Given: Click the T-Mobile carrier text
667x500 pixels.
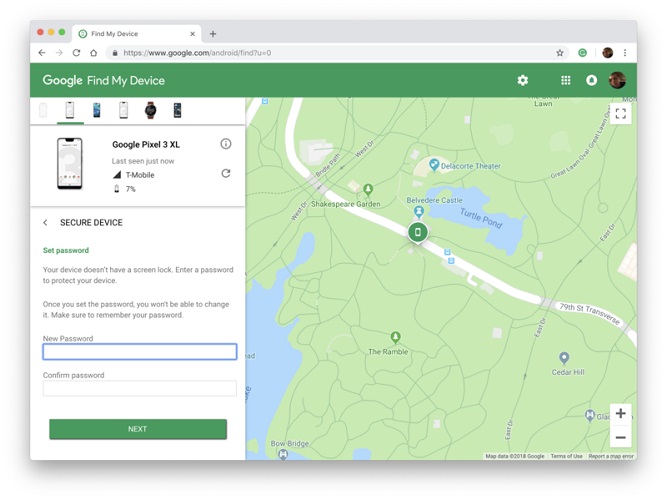Looking at the screenshot, I should [x=140, y=175].
